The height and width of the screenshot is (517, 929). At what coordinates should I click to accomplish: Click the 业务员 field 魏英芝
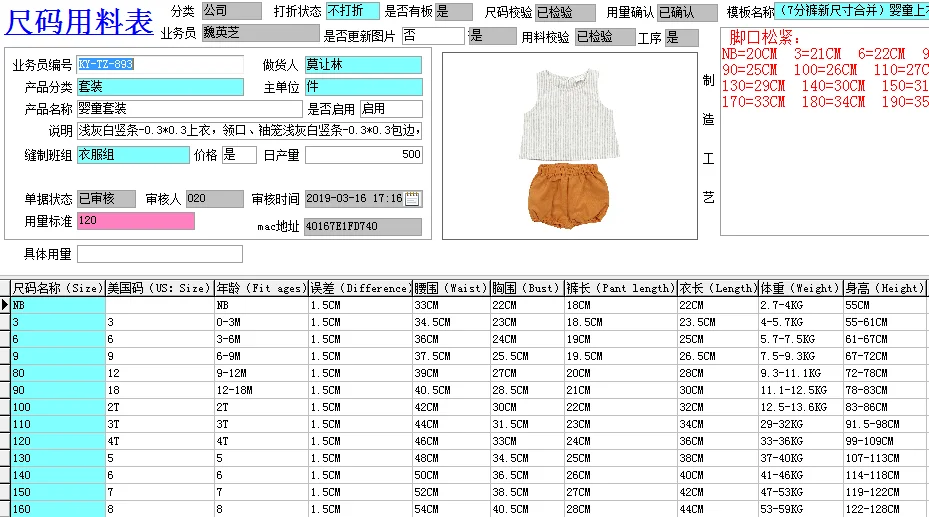pyautogui.click(x=260, y=33)
